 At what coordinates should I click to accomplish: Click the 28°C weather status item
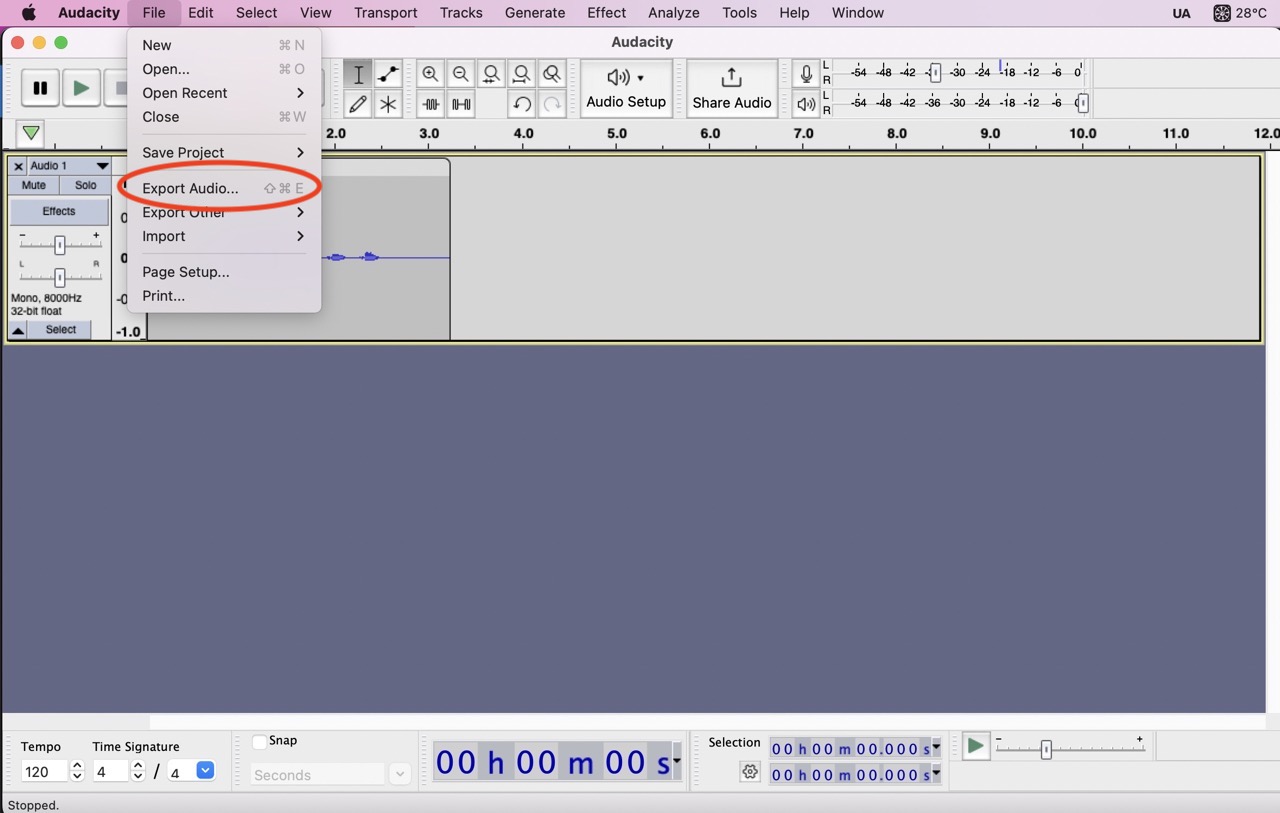pyautogui.click(x=1240, y=13)
